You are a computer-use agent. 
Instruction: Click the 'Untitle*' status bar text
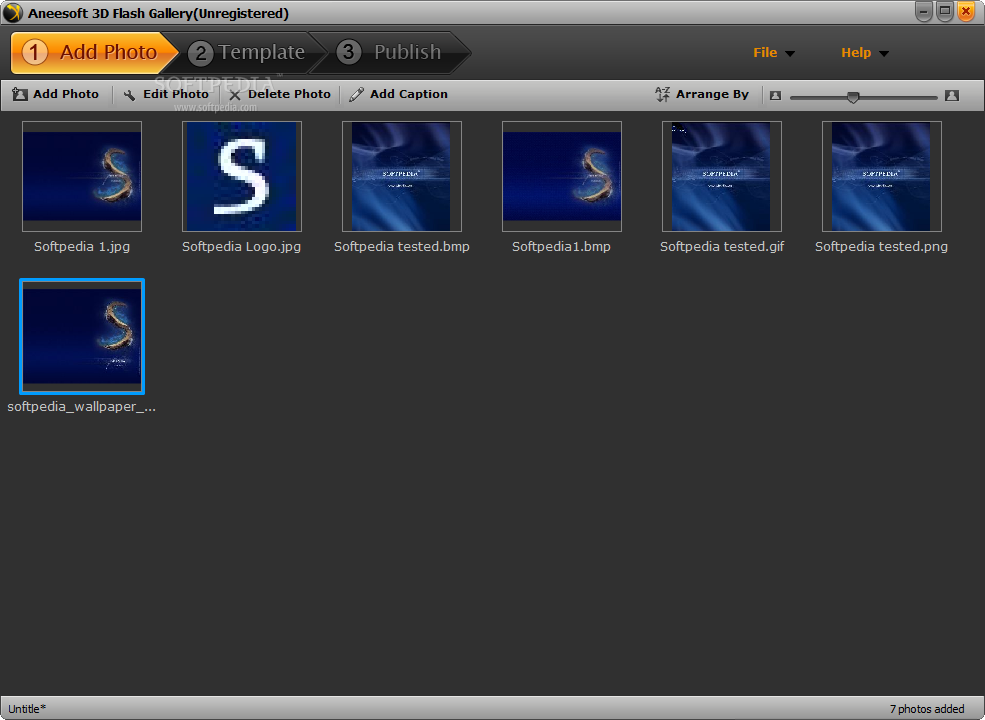tap(27, 709)
